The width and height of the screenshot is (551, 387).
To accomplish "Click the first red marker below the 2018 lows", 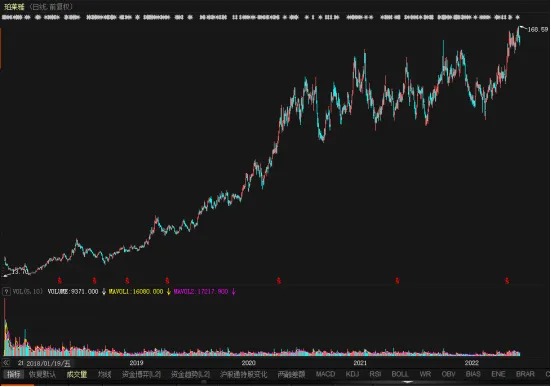I will coord(60,281).
